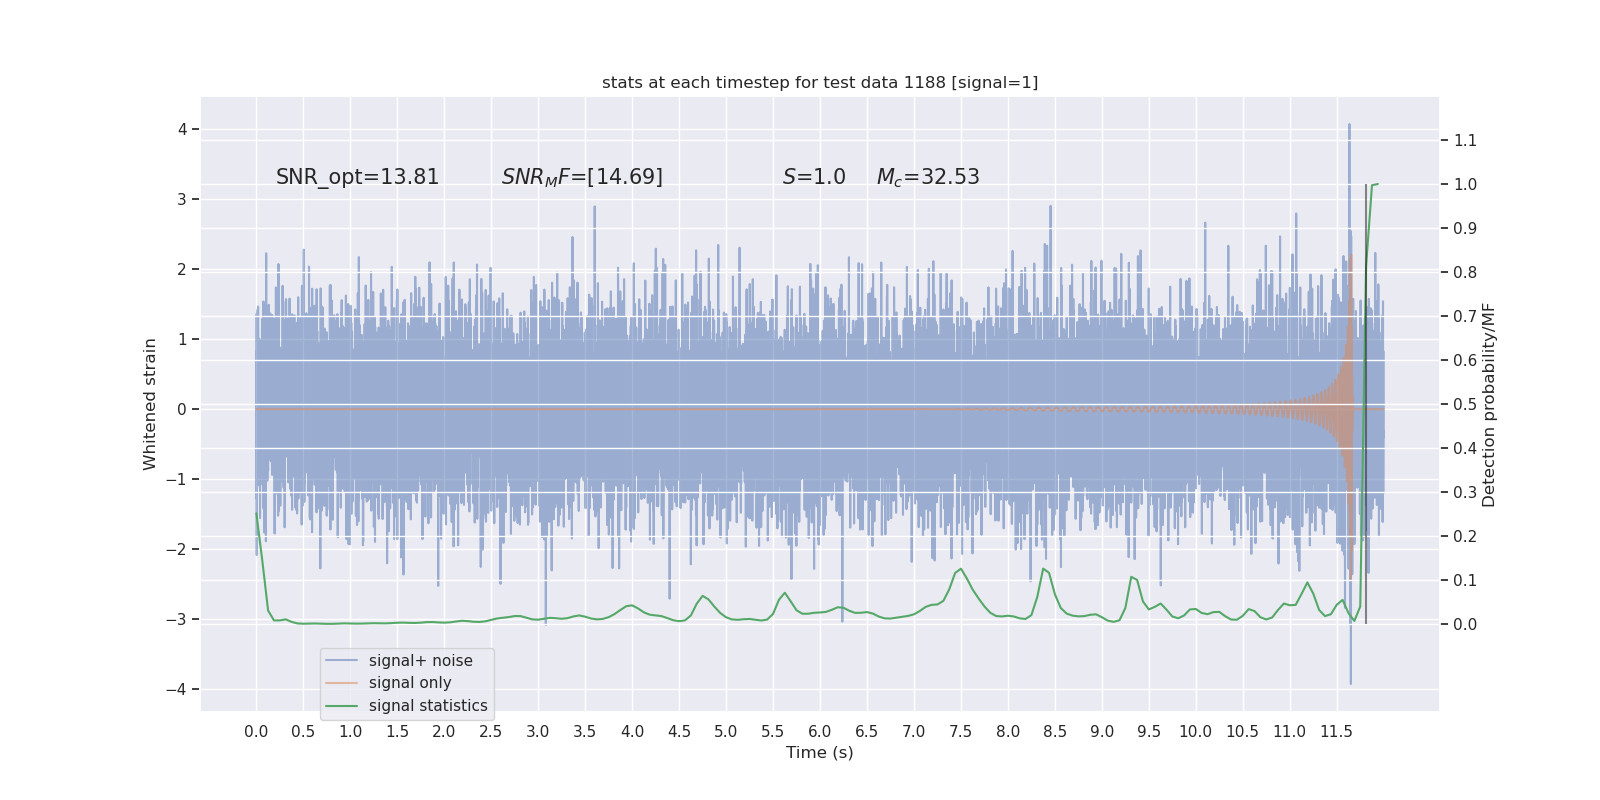Click the plot title text for test data 1188
This screenshot has width=1600, height=800.
820,83
